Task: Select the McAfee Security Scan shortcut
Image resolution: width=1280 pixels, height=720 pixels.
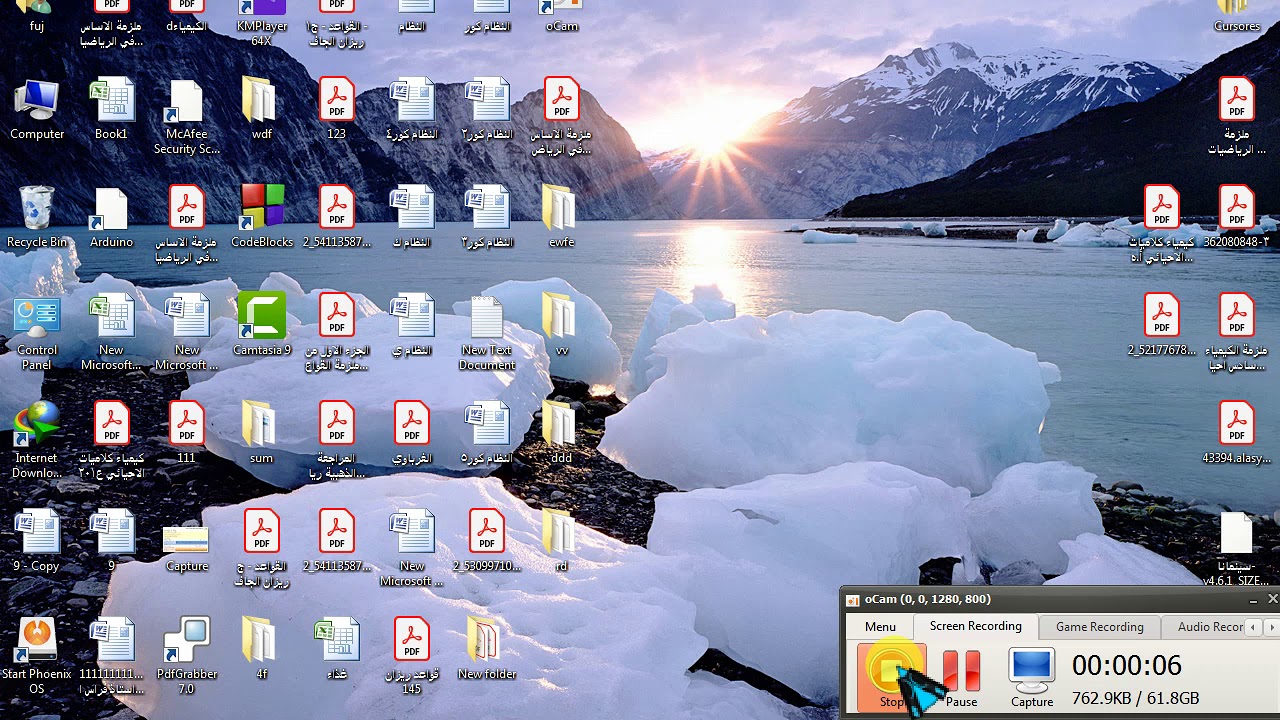Action: pyautogui.click(x=186, y=117)
